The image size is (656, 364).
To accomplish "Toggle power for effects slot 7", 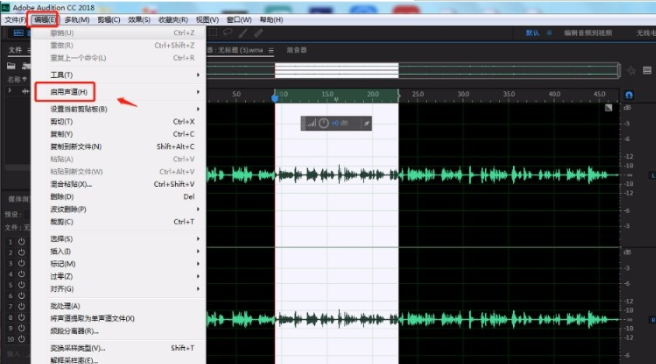I will 21,306.
